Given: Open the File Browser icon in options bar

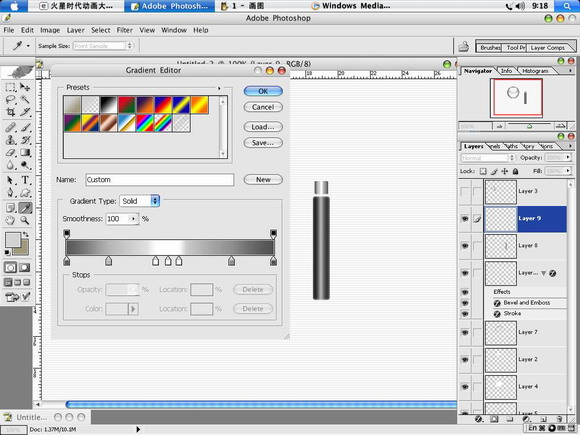Looking at the screenshot, I should point(463,47).
